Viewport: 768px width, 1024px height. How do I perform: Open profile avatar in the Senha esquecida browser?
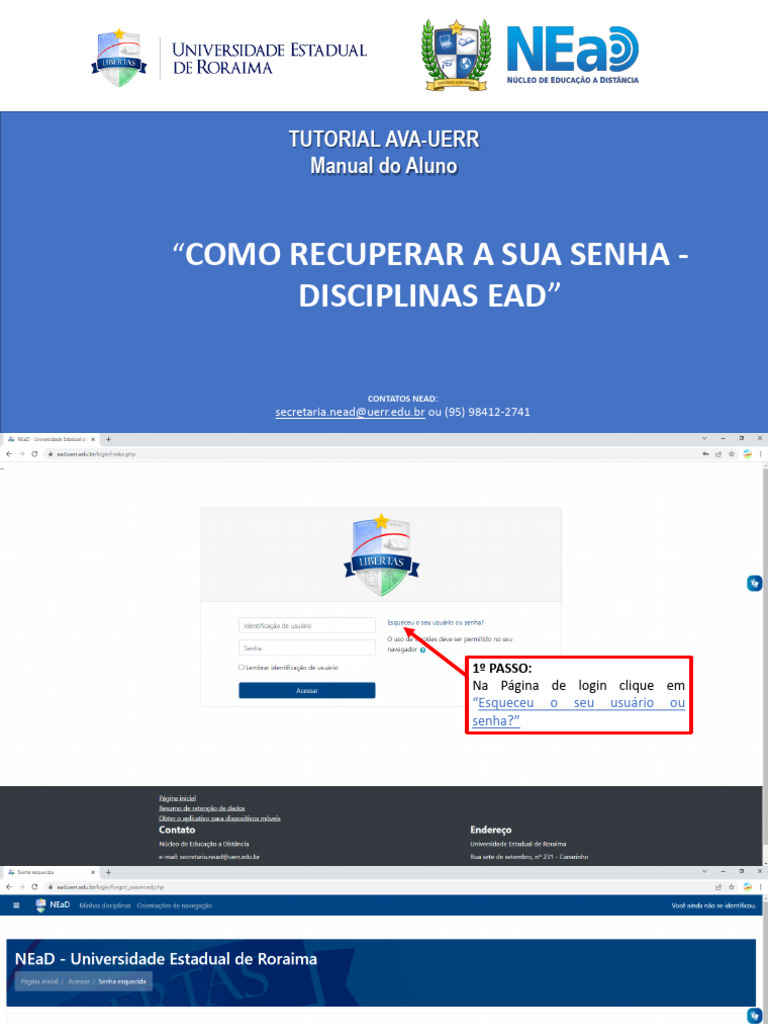(748, 887)
